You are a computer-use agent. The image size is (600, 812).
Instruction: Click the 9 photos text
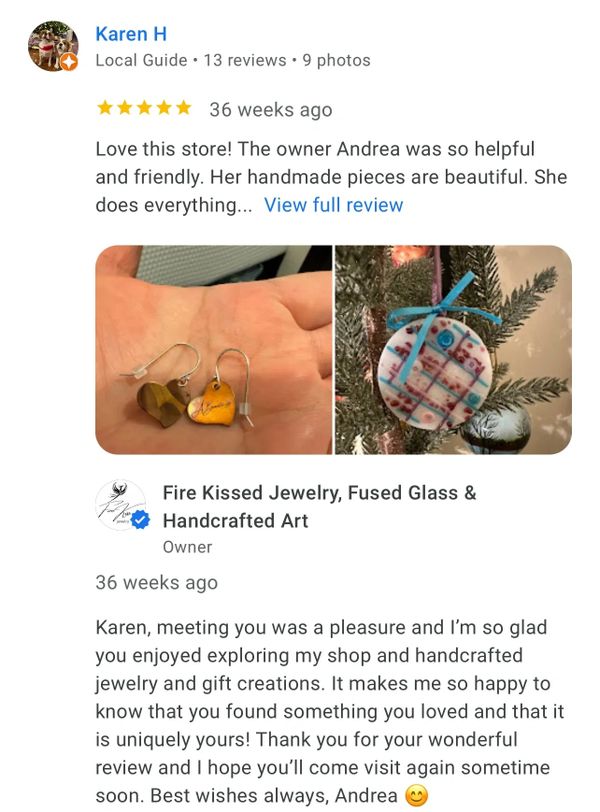point(336,61)
